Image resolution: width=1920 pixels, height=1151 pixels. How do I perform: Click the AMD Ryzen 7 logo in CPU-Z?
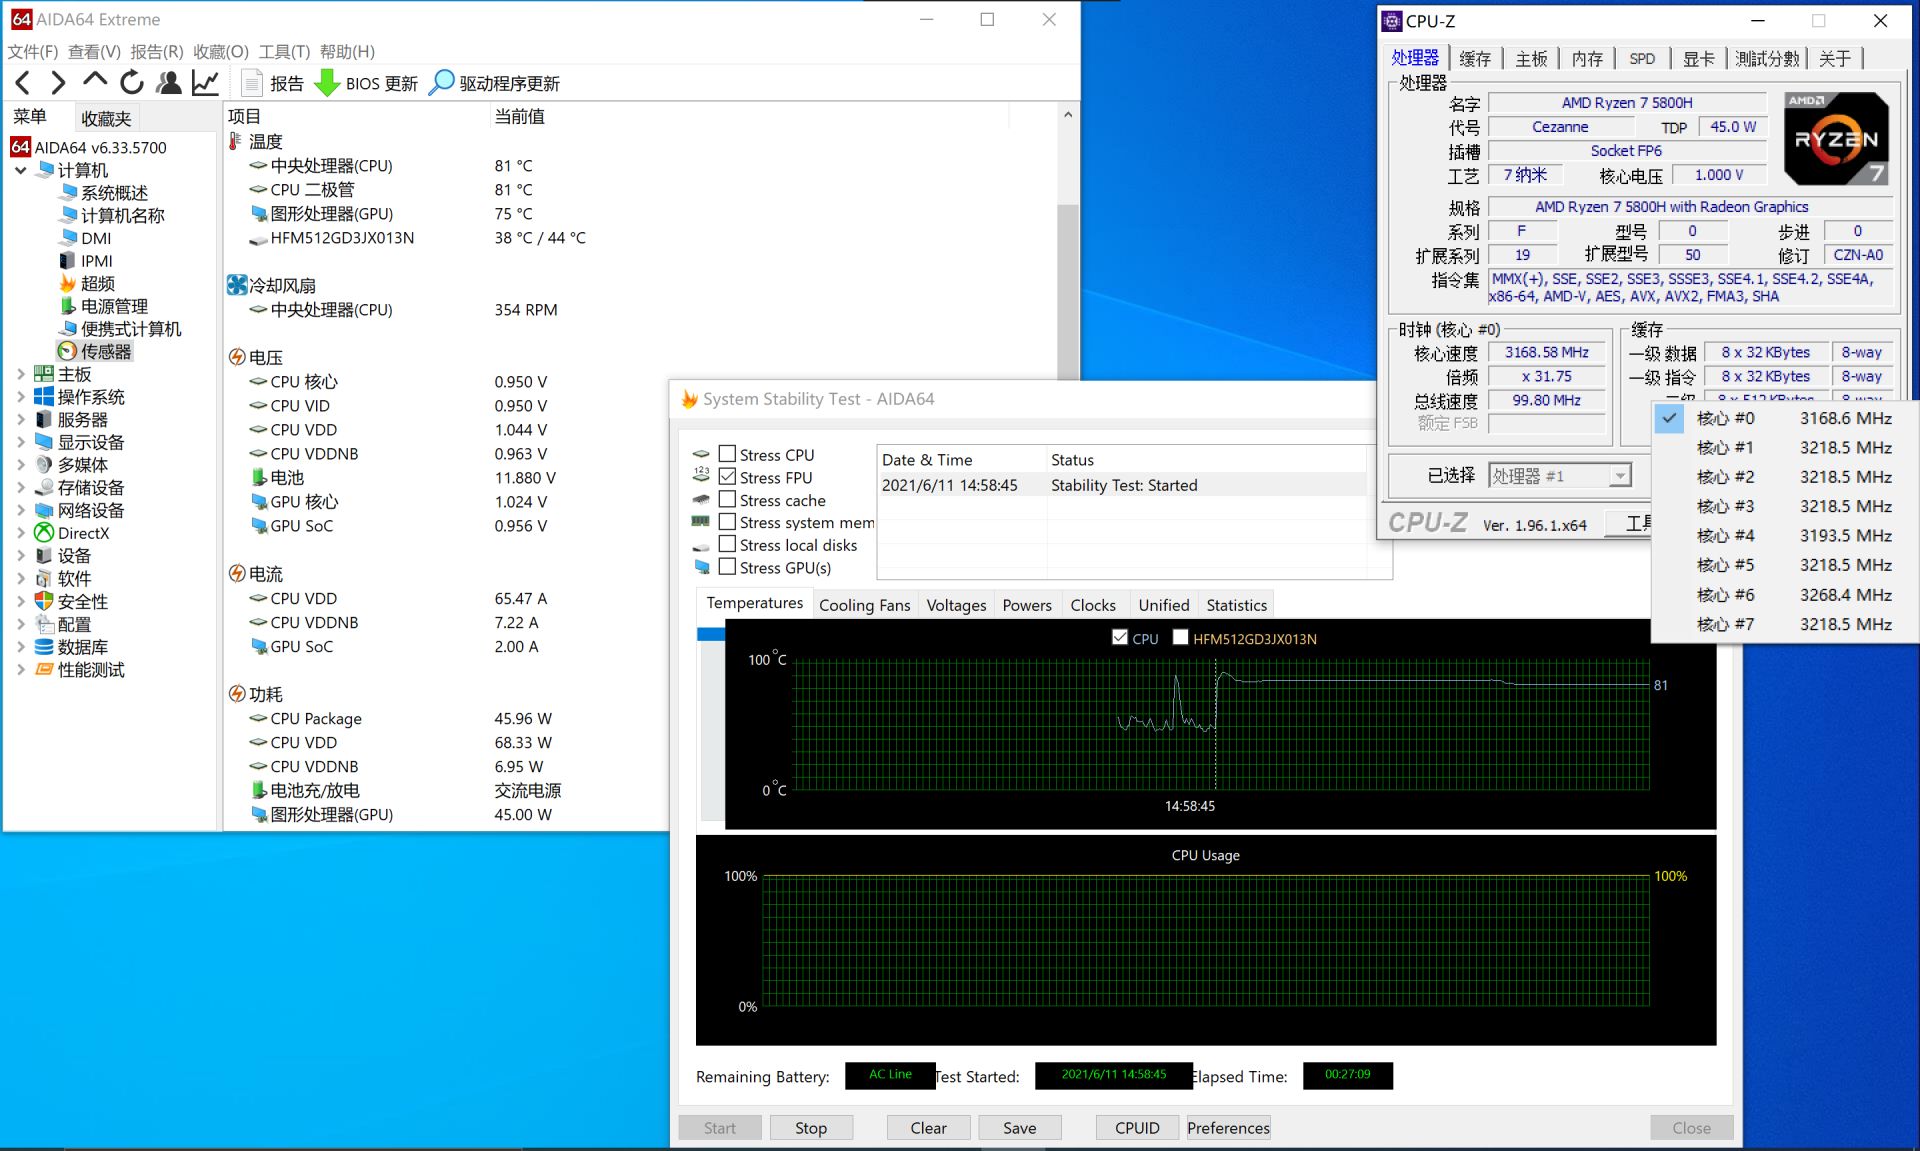coord(1837,138)
